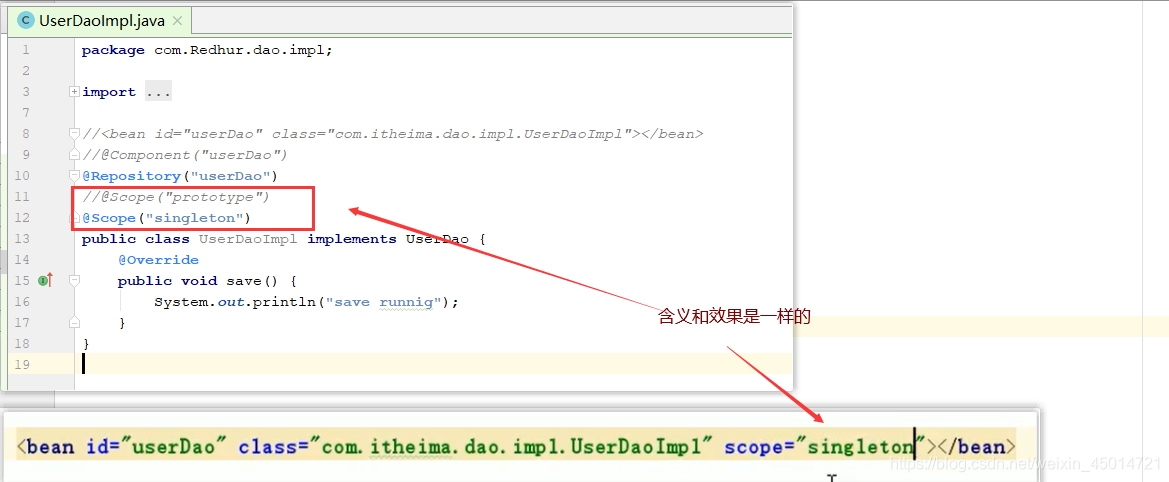Click the UserDaoImpl class name on line 13
The width and height of the screenshot is (1169, 482).
point(249,239)
